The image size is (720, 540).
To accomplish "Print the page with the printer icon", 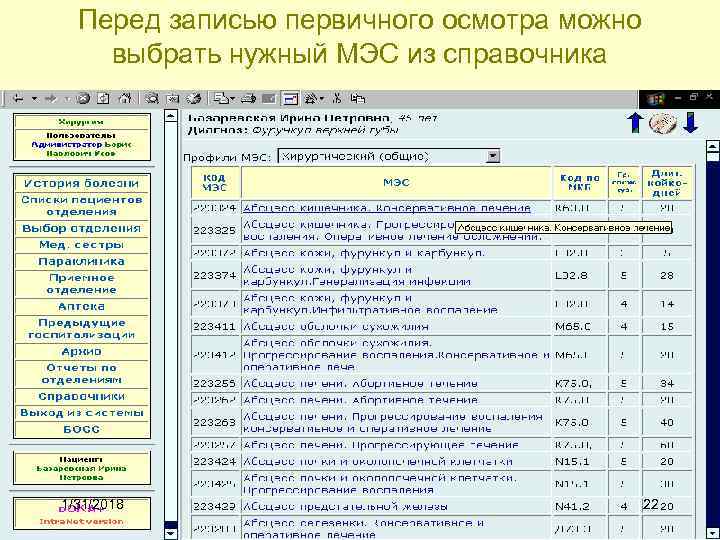I will pyautogui.click(x=249, y=99).
